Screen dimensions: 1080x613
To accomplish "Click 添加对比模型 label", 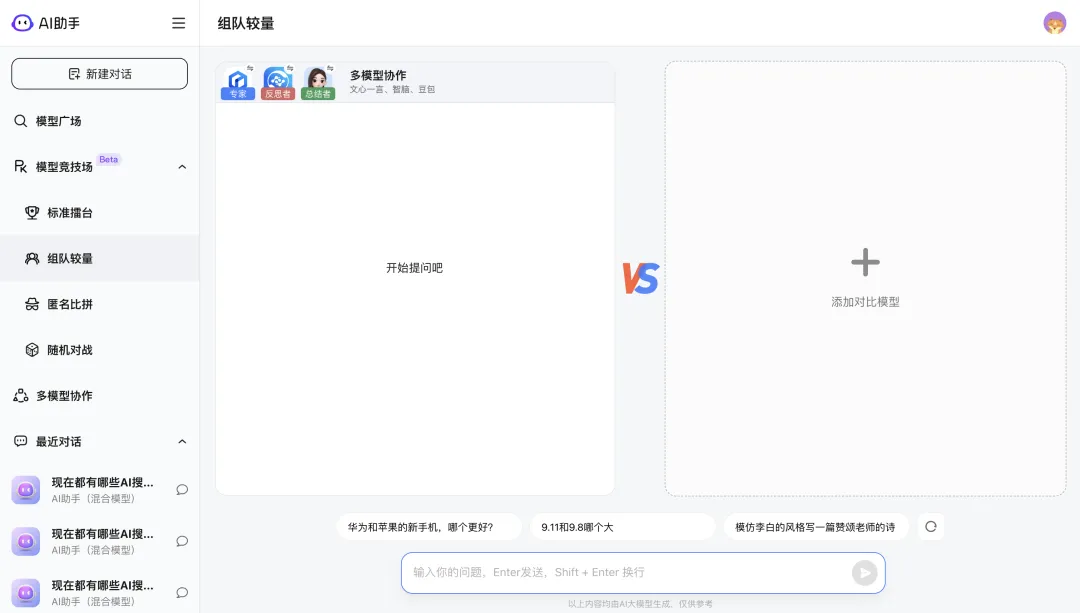I will tap(865, 302).
